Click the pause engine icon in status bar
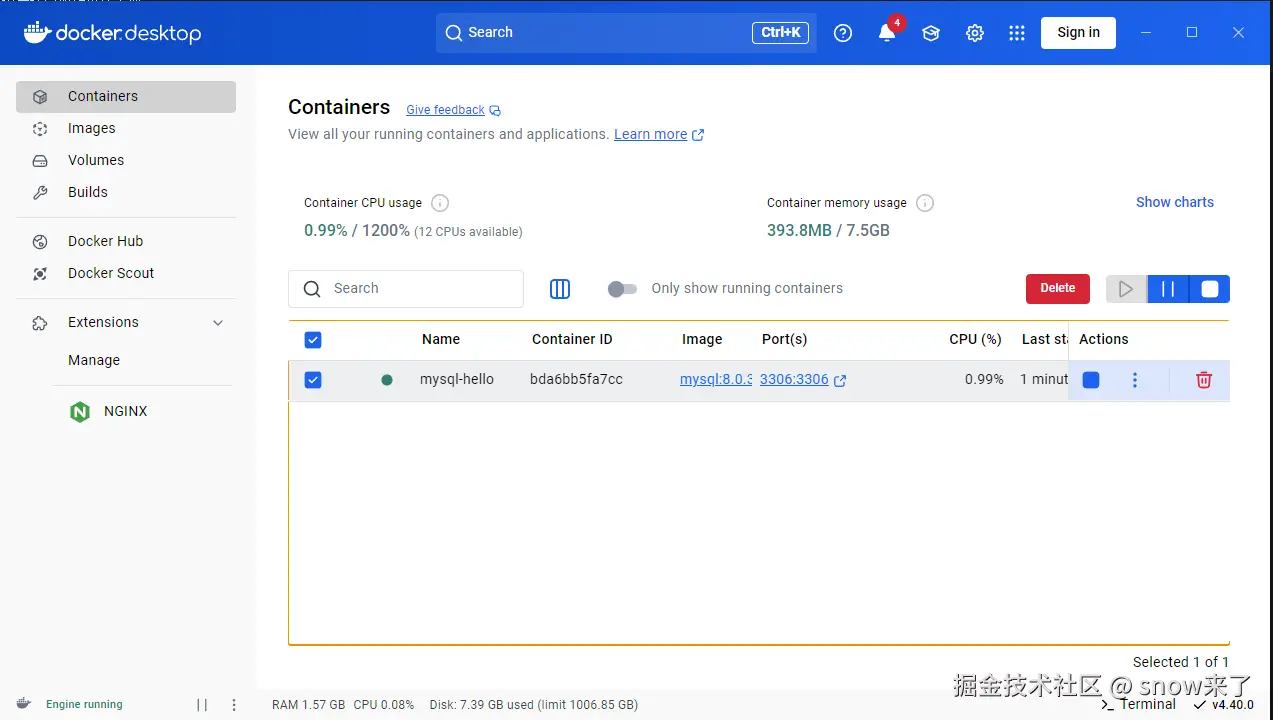The width and height of the screenshot is (1273, 720). [x=202, y=705]
